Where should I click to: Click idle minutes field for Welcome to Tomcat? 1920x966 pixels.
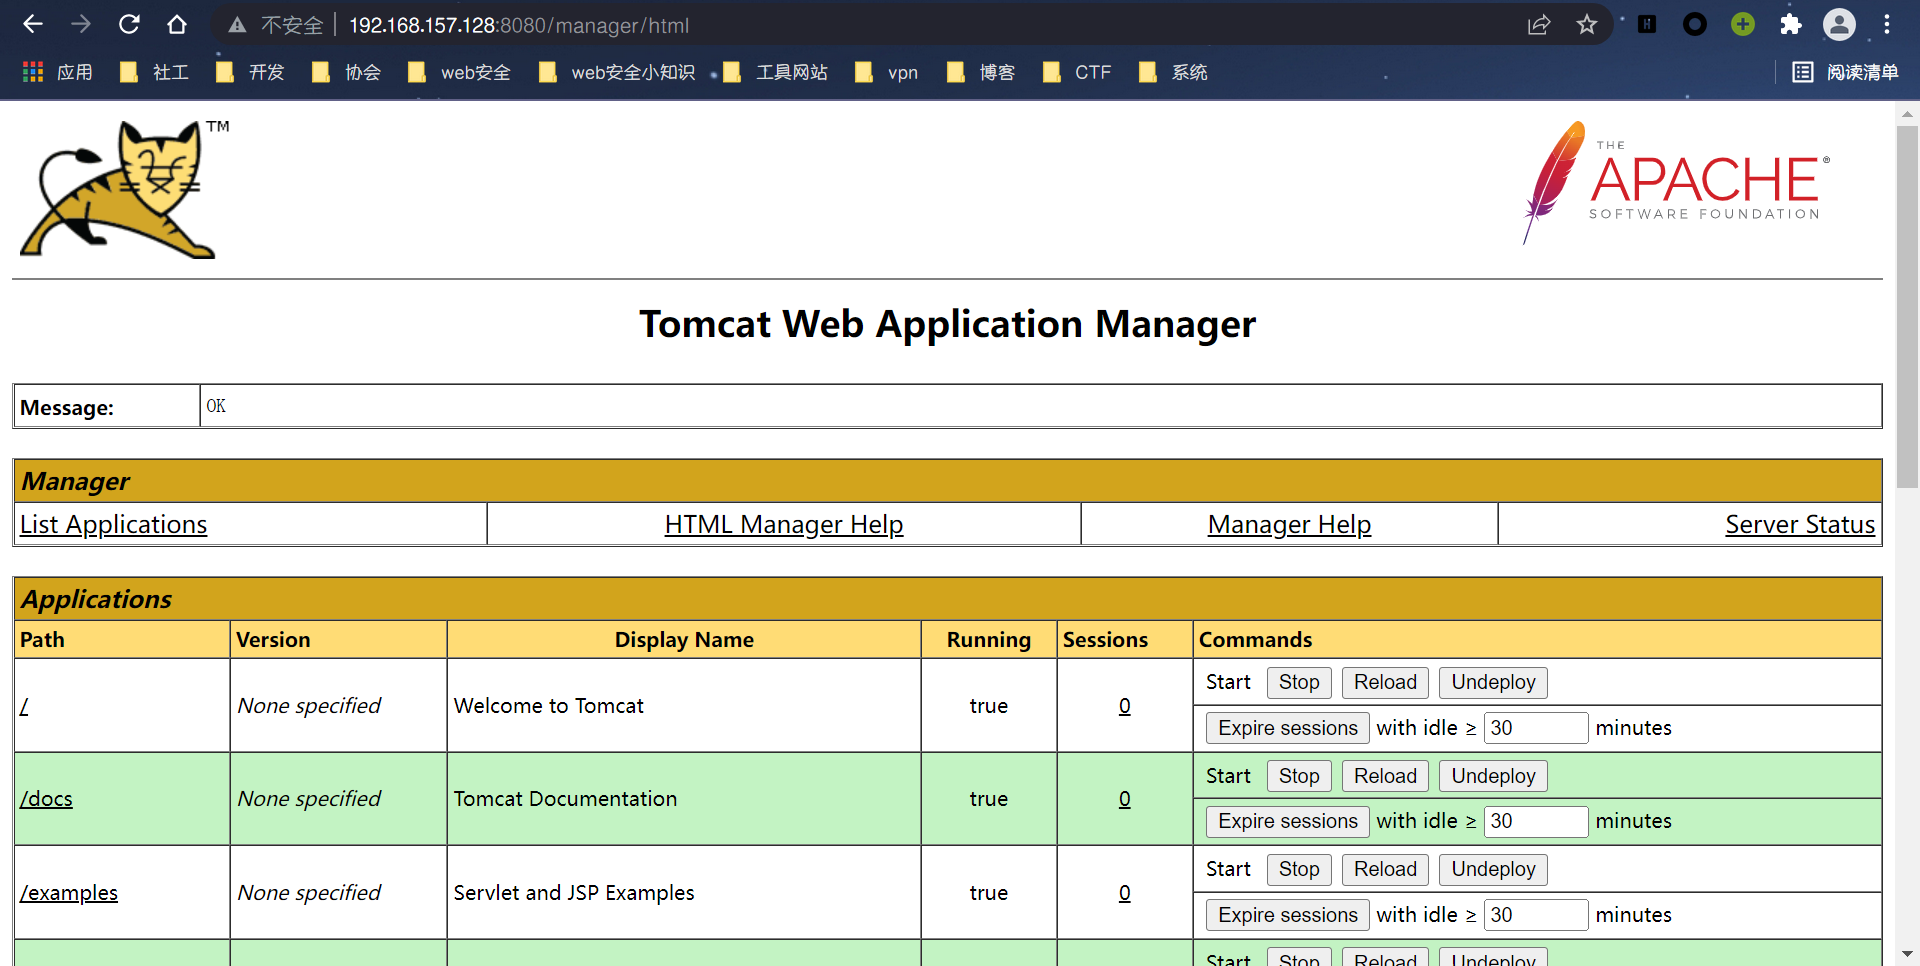[x=1536, y=728]
